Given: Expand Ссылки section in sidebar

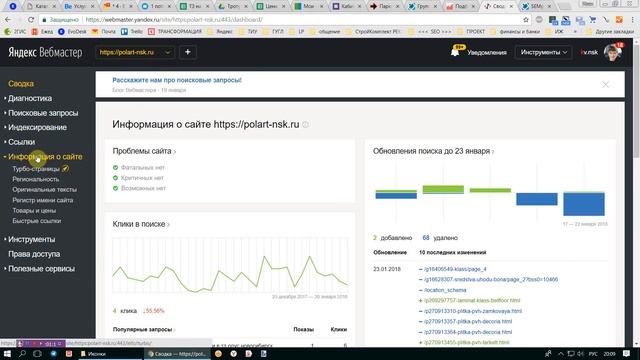Looking at the screenshot, I should tap(21, 142).
